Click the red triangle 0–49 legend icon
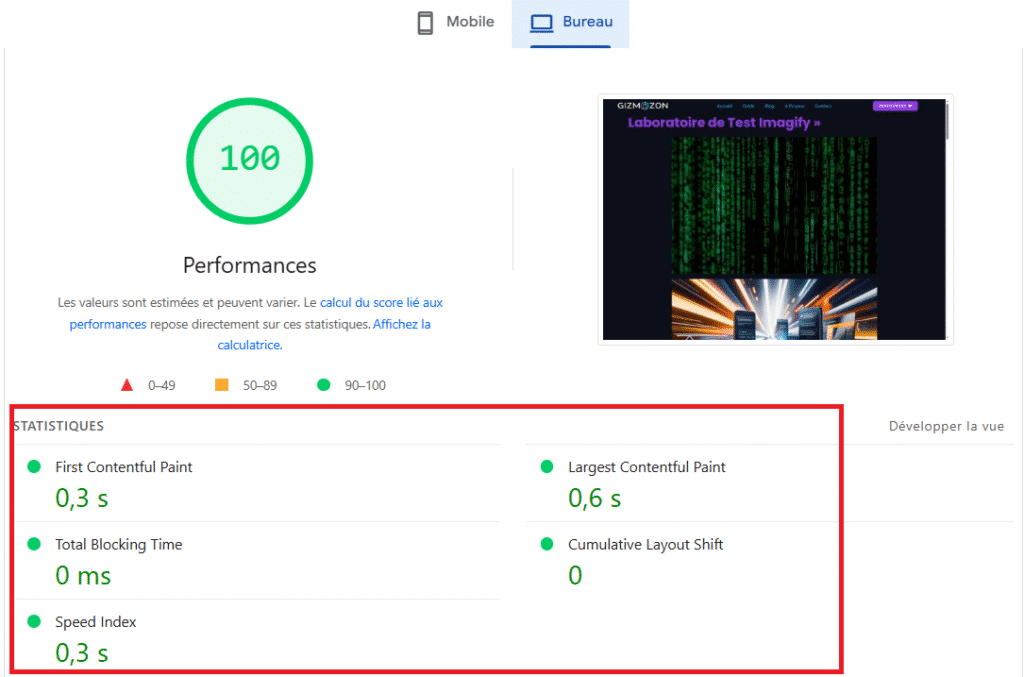 pyautogui.click(x=127, y=385)
